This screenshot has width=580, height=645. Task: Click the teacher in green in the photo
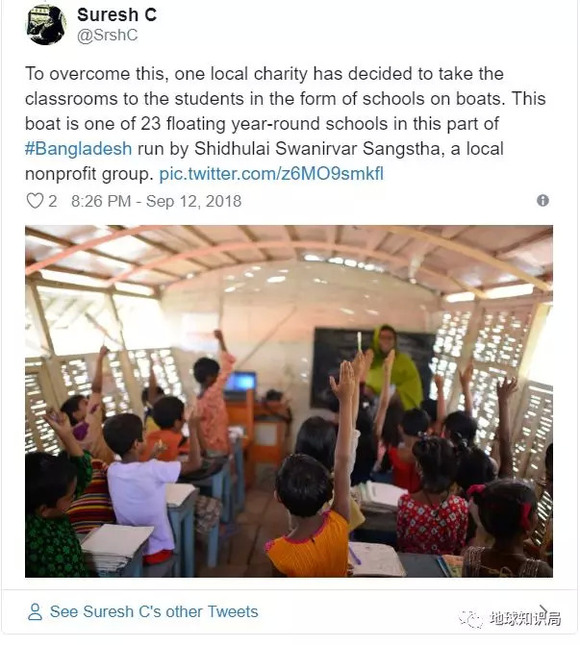[x=392, y=367]
